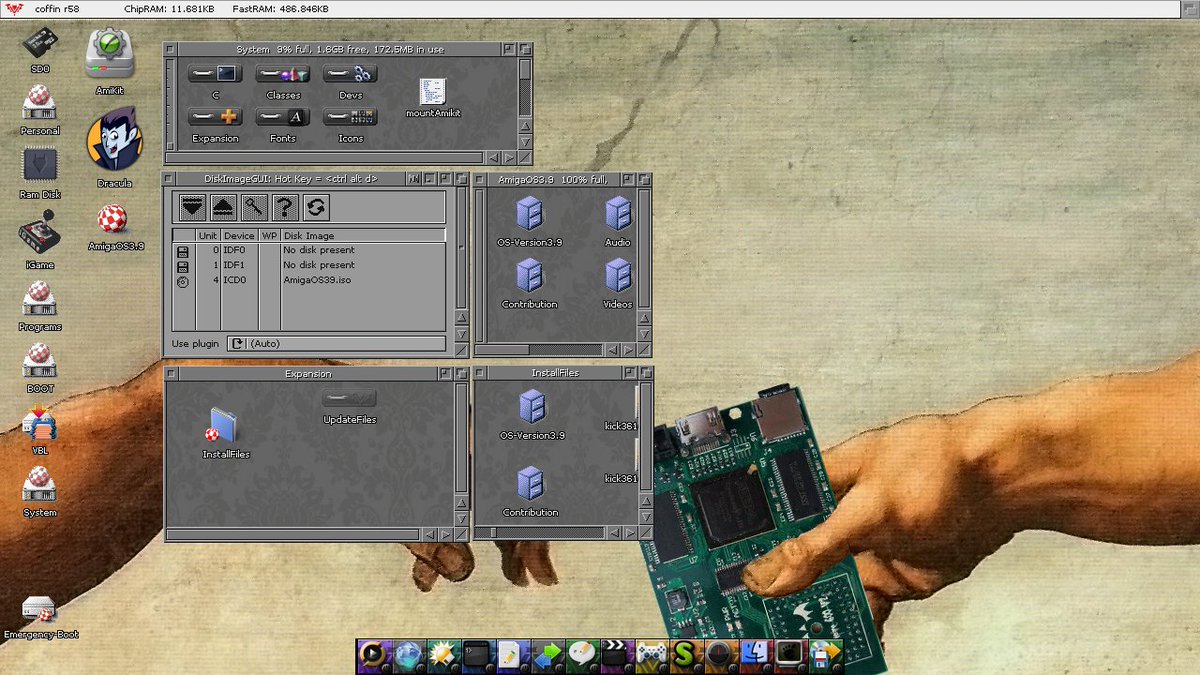Screen dimensions: 1200x675
Task: Open the AmiKit drive icon
Action: click(x=109, y=61)
